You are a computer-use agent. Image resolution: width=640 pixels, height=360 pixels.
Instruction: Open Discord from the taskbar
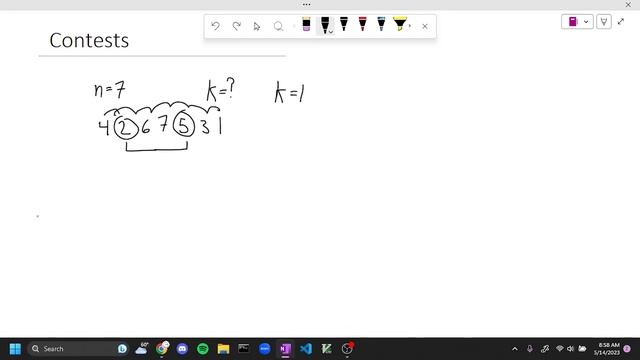(x=182, y=349)
